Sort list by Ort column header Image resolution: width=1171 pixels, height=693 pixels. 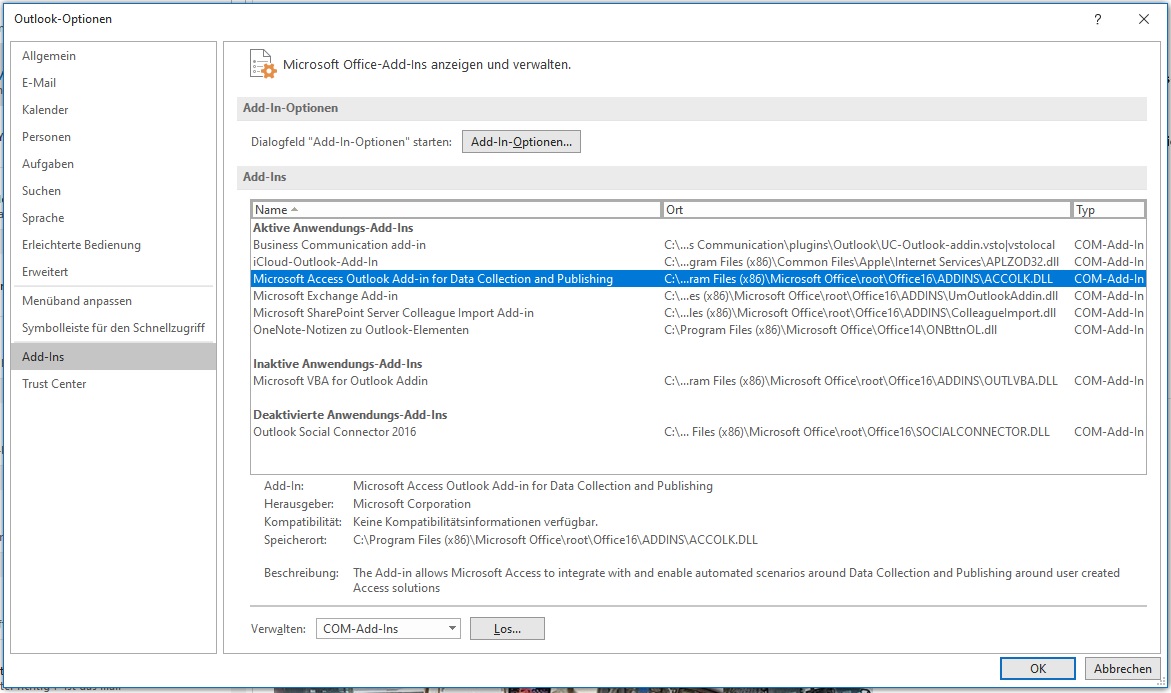866,210
